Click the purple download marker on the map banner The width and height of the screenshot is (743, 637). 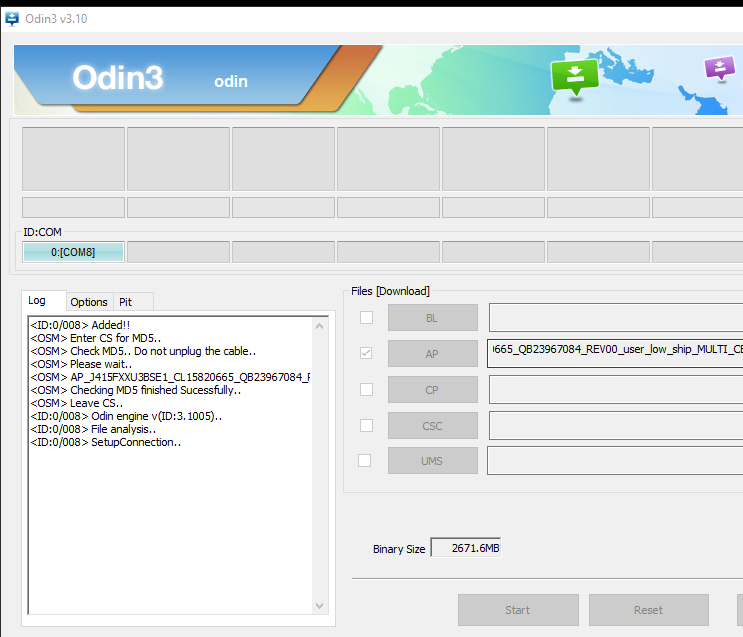pos(720,69)
